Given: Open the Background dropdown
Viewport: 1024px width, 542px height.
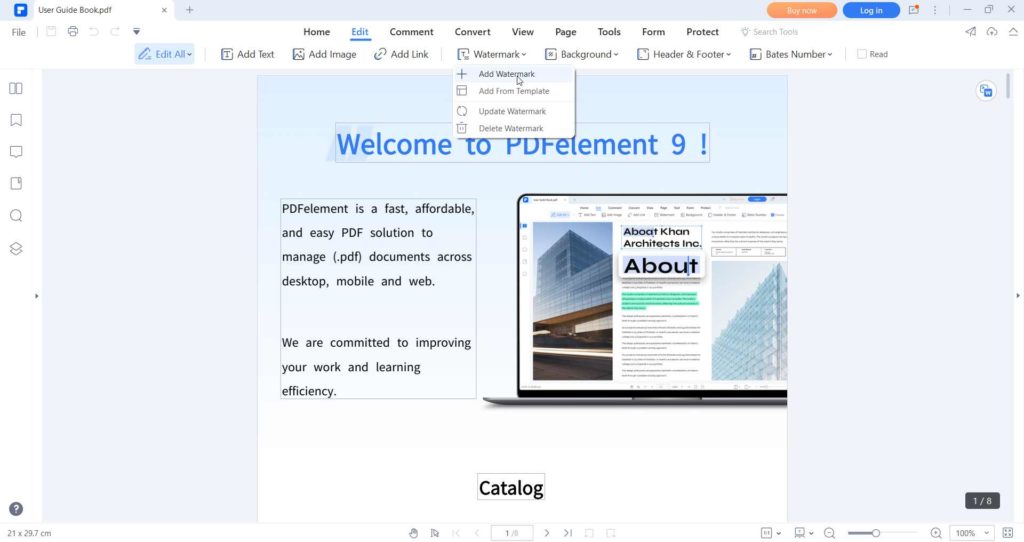Looking at the screenshot, I should coord(581,54).
